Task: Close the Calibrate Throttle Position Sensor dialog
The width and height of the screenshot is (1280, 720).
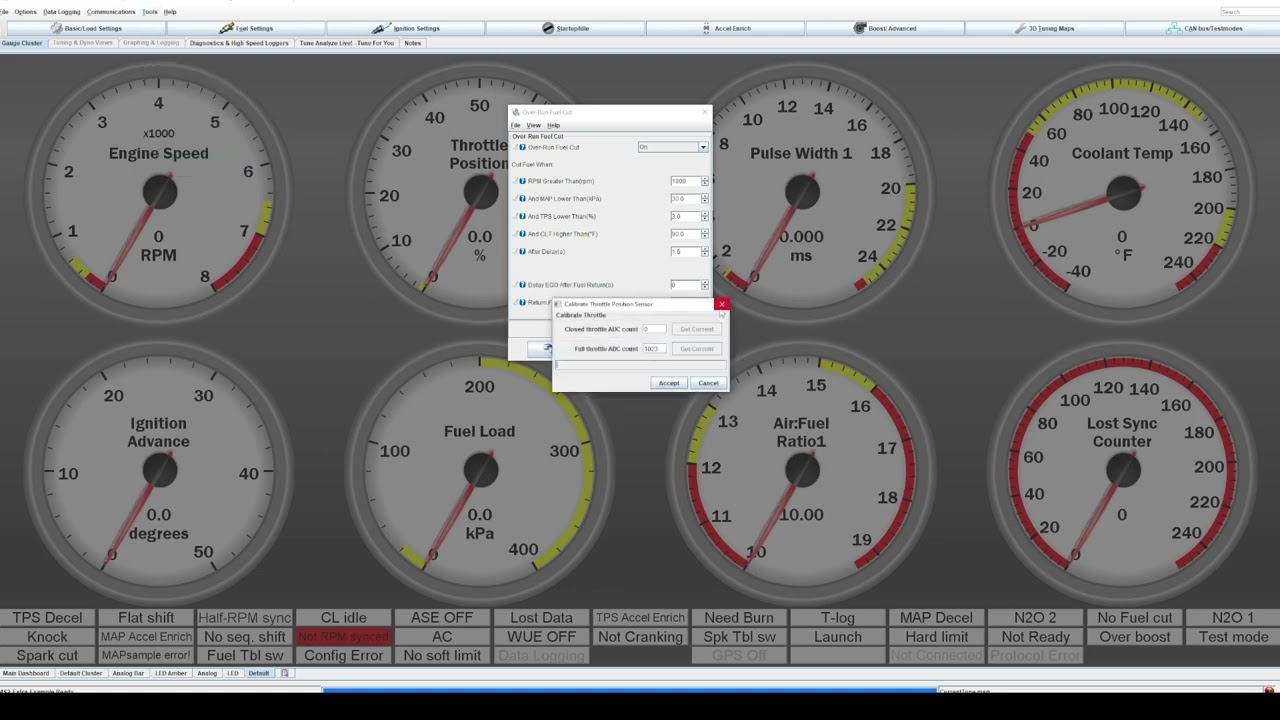Action: point(722,304)
